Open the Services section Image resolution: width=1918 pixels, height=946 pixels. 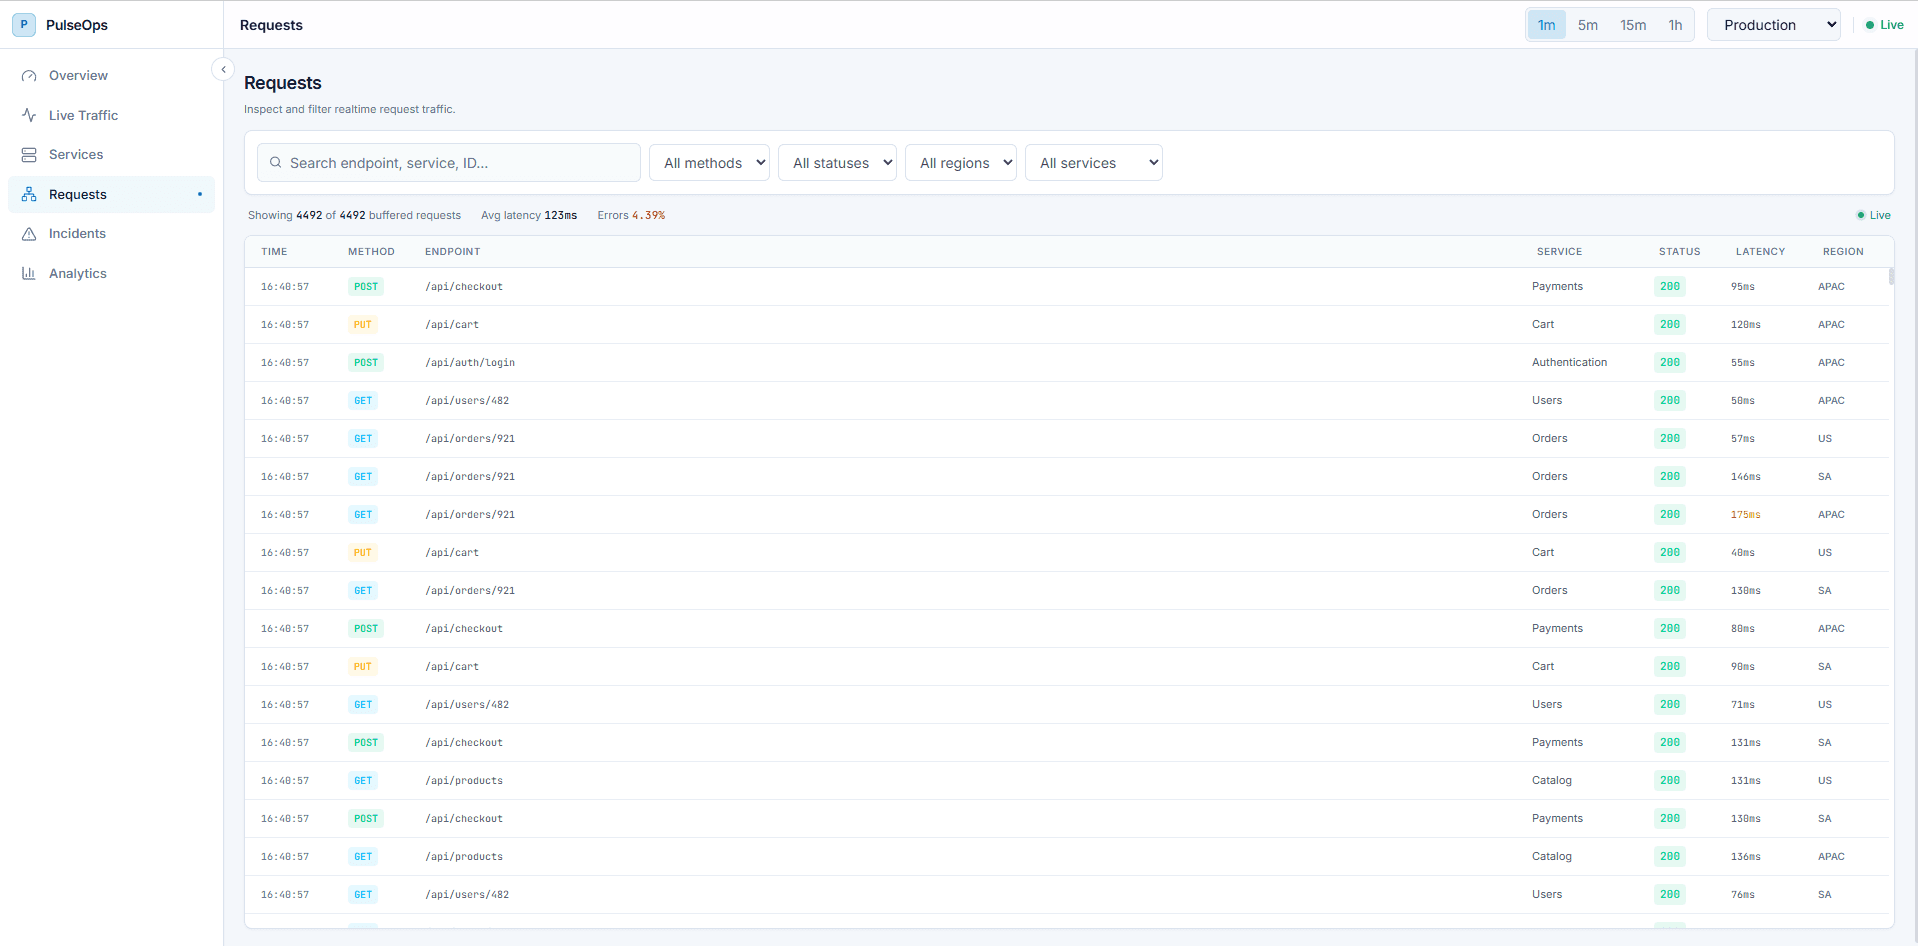click(x=111, y=155)
